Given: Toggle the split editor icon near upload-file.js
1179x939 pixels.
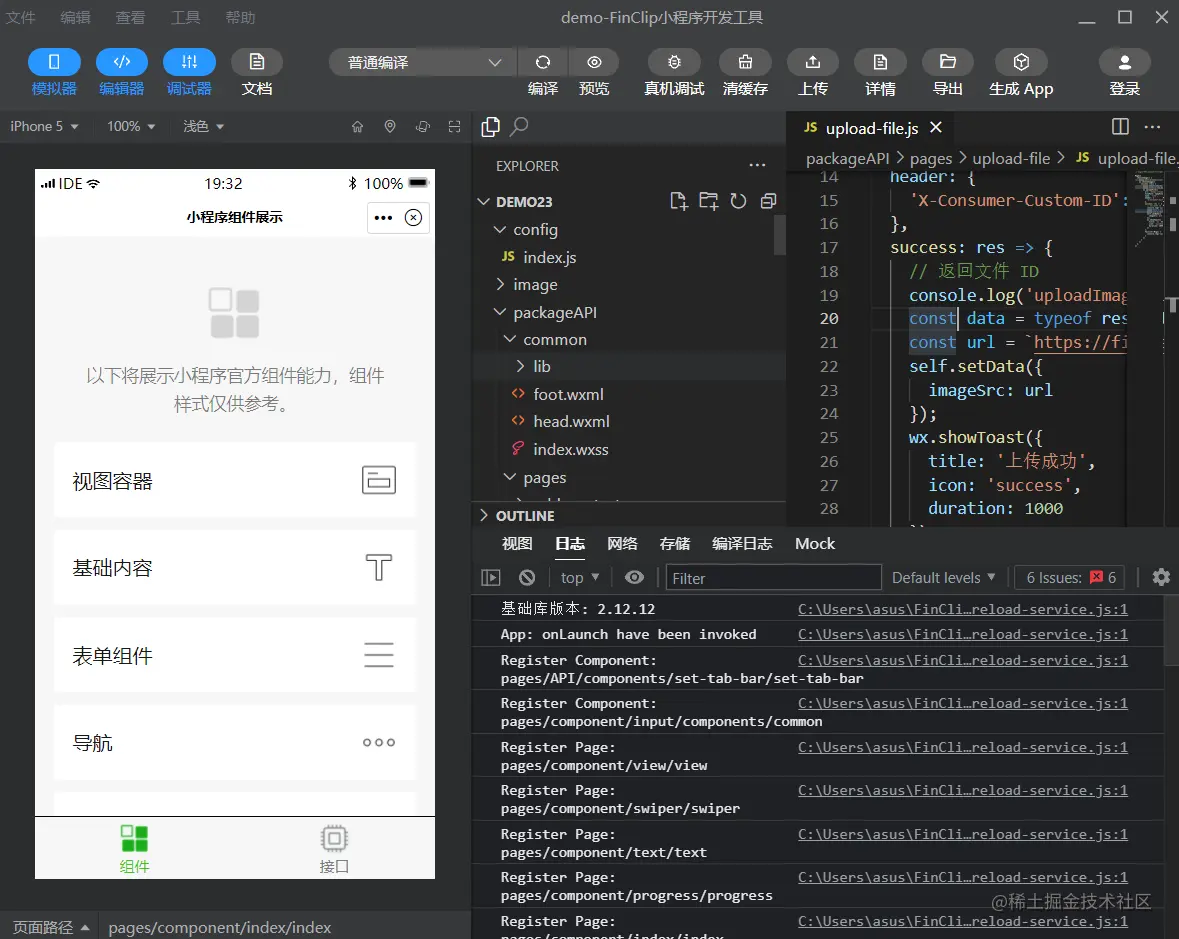Looking at the screenshot, I should point(1118,126).
